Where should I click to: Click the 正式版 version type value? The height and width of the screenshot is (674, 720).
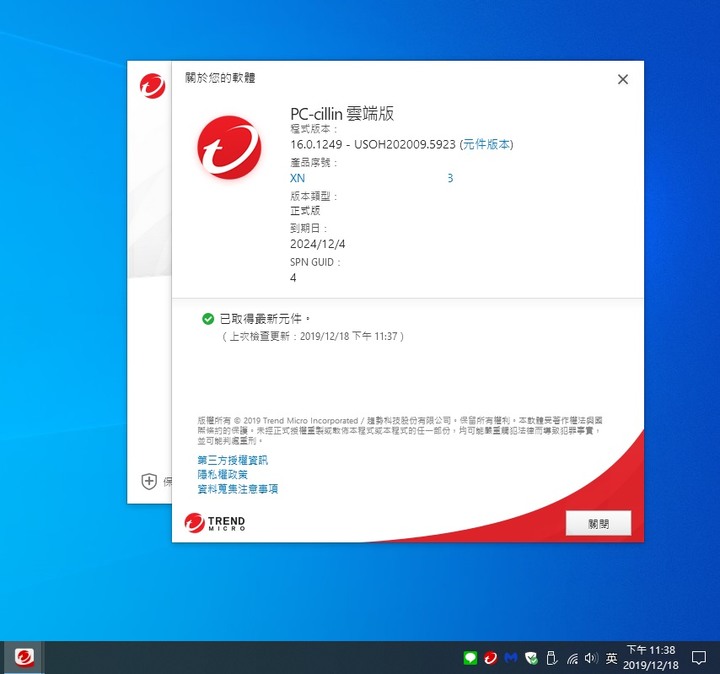coord(305,211)
